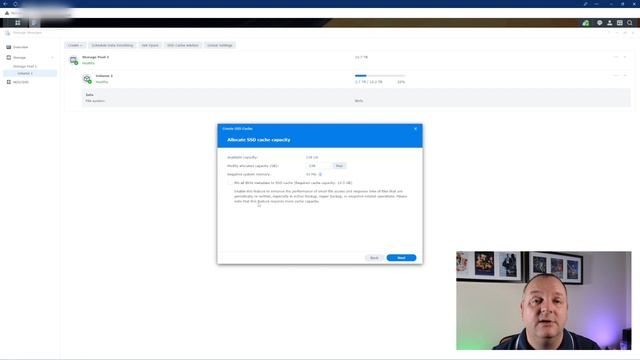
Task: Select Storage in the sidebar
Action: (x=19, y=58)
